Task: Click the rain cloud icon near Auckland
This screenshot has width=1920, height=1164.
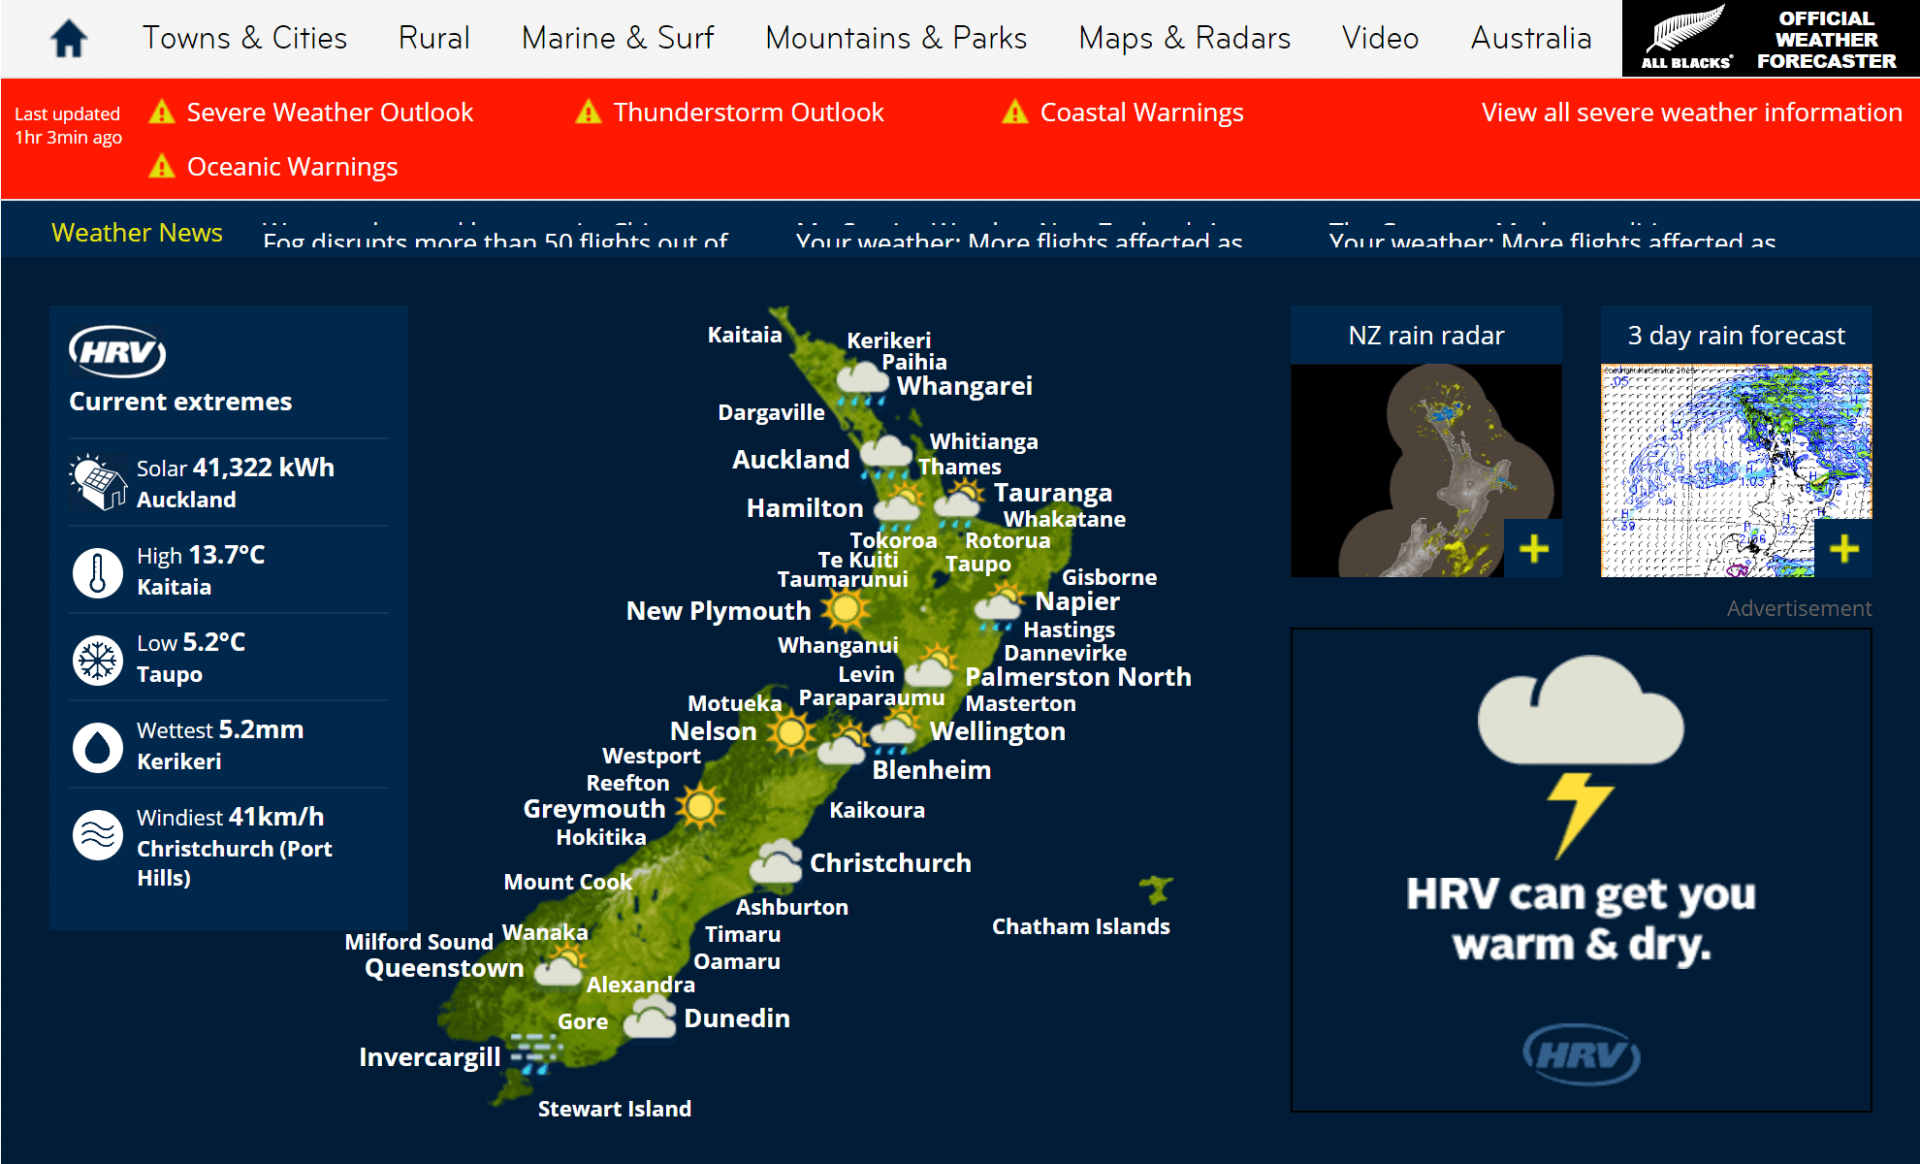Action: pos(886,455)
